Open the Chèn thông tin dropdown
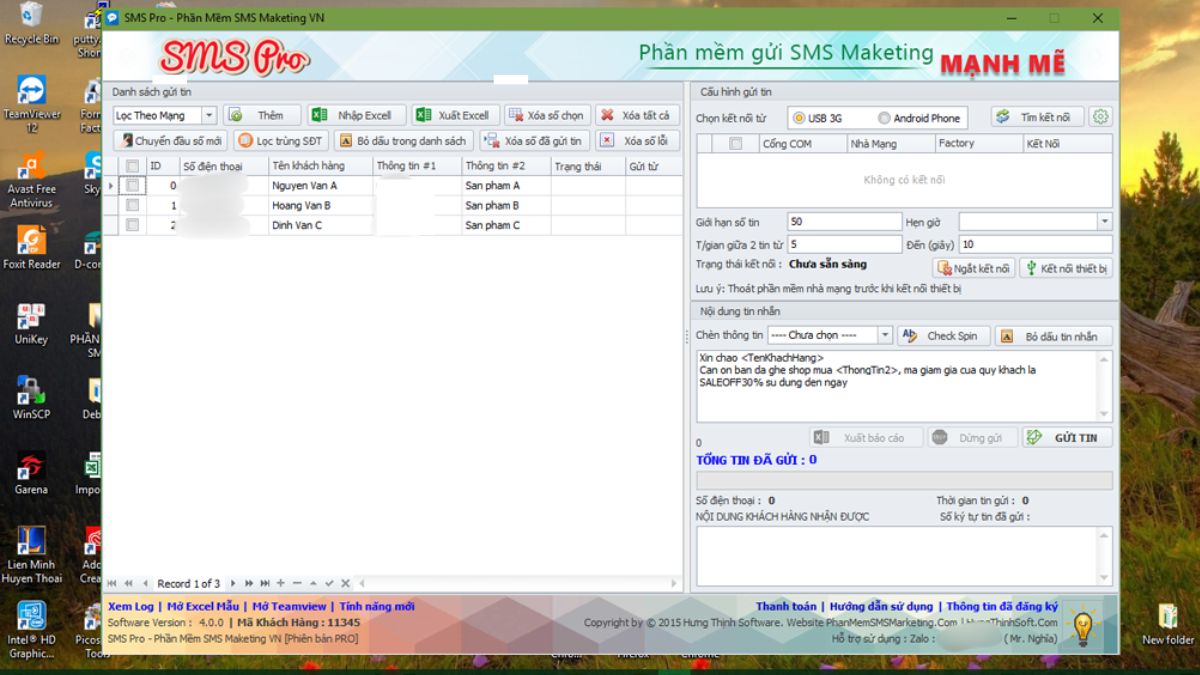The width and height of the screenshot is (1200, 675). (x=884, y=336)
